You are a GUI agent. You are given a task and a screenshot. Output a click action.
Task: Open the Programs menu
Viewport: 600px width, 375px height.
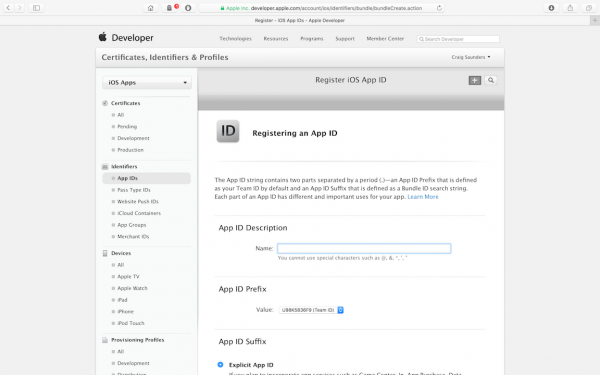point(312,39)
